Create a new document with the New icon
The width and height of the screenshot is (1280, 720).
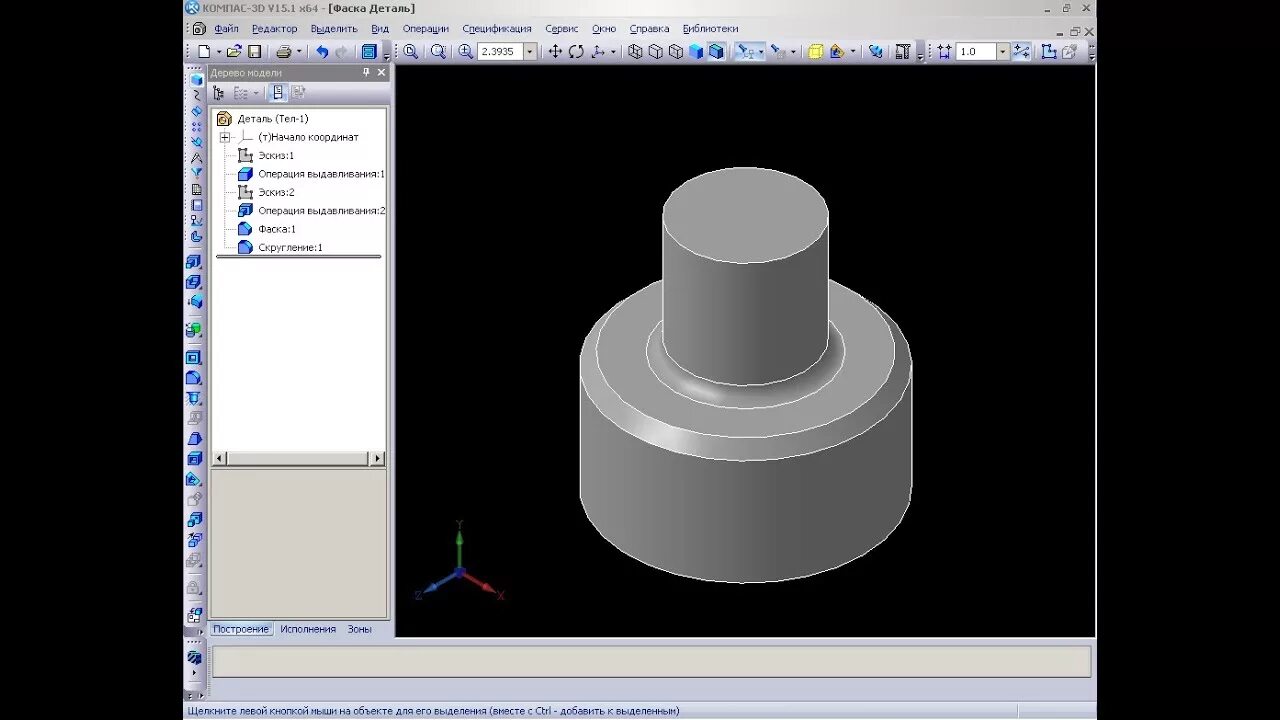[x=204, y=51]
